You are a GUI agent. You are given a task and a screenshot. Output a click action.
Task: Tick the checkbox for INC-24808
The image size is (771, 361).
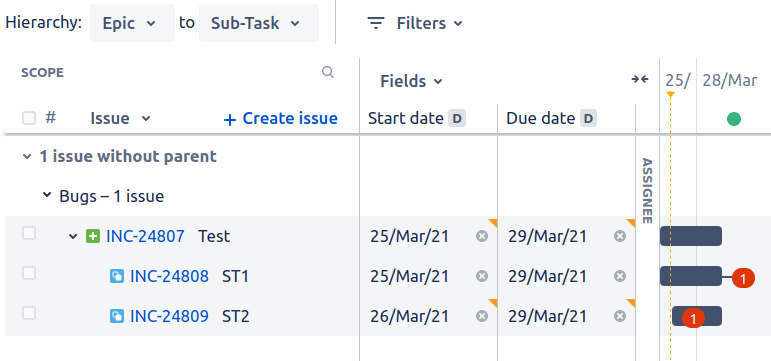[x=29, y=273]
